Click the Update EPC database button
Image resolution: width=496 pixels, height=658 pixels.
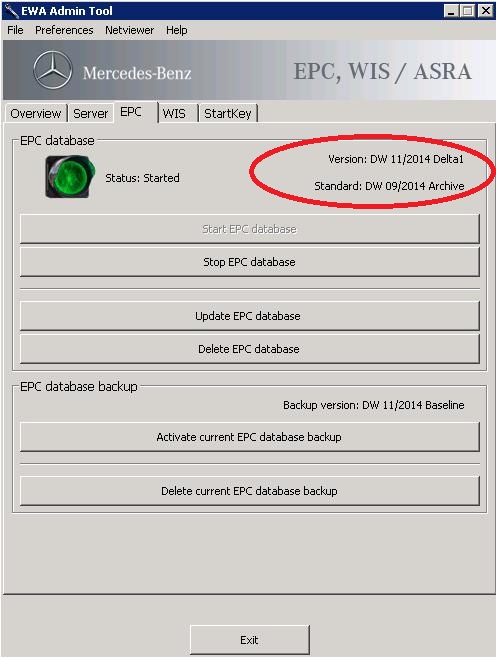point(249,316)
